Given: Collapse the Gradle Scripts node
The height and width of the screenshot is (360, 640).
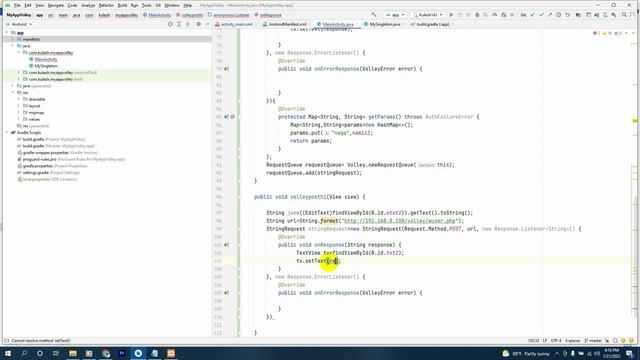Looking at the screenshot, I should [7, 133].
